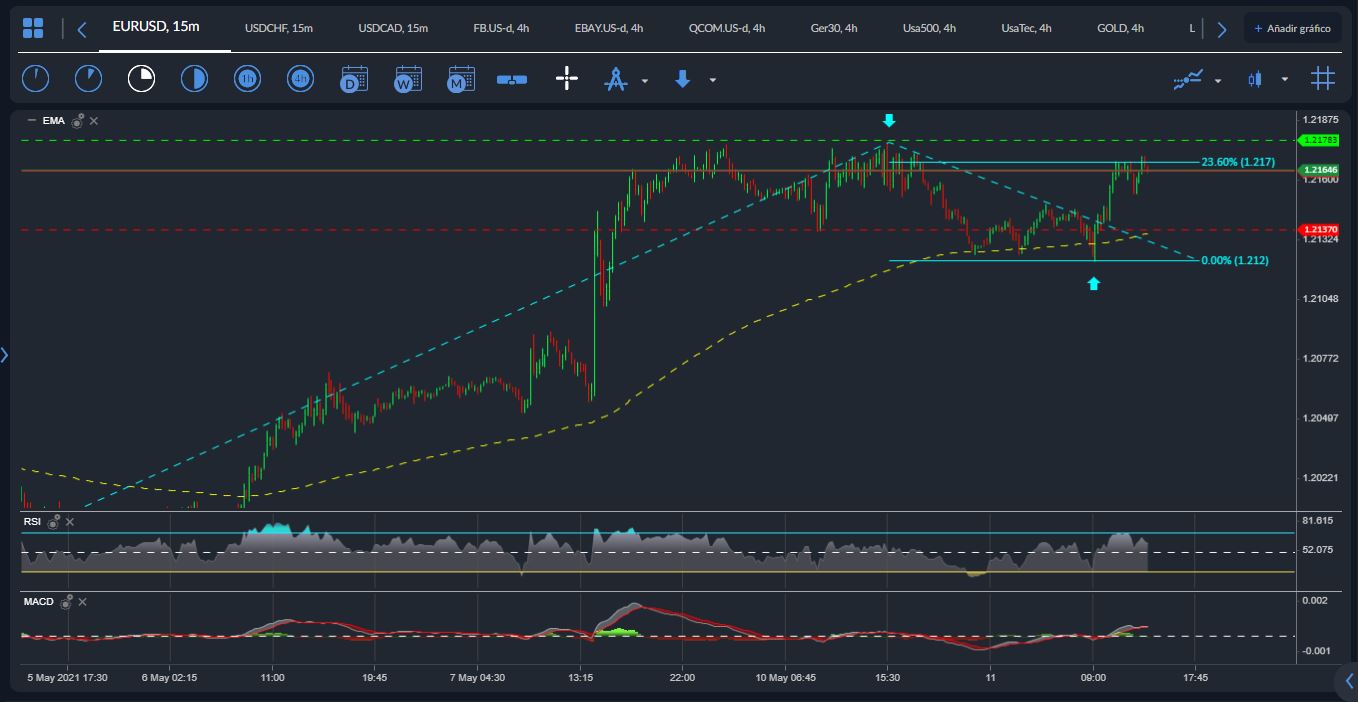The width and height of the screenshot is (1358, 702).
Task: Select the 1-minute timeframe clock icon
Action: (x=35, y=79)
